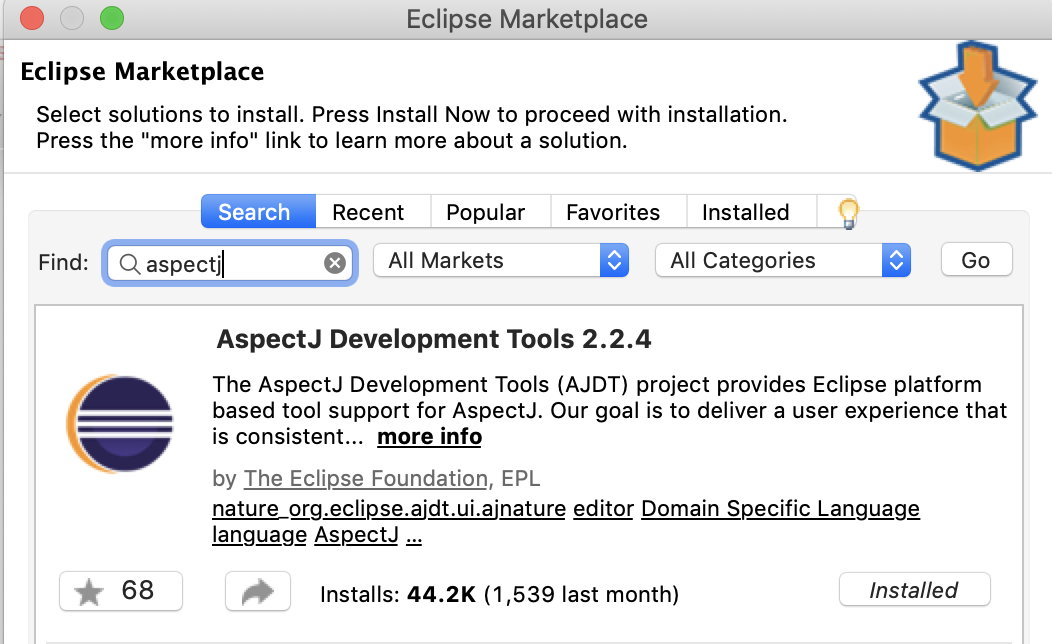Select the Favorites tab
Image resolution: width=1052 pixels, height=644 pixels.
pyautogui.click(x=613, y=212)
